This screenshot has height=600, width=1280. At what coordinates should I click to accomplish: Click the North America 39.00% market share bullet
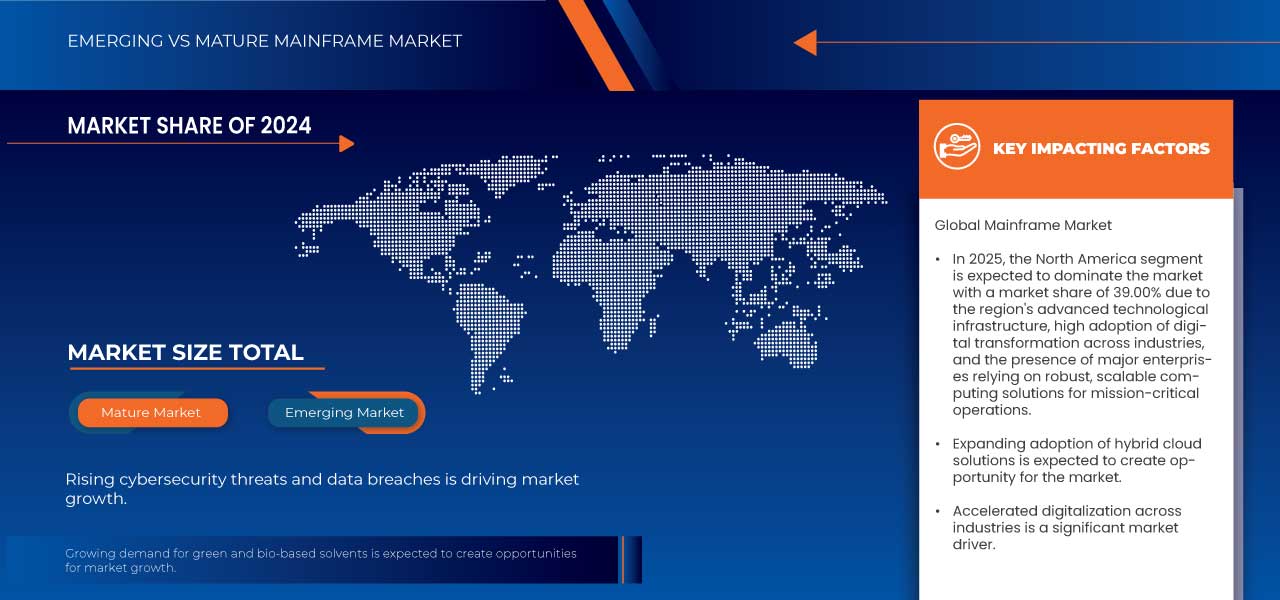click(x=1080, y=334)
